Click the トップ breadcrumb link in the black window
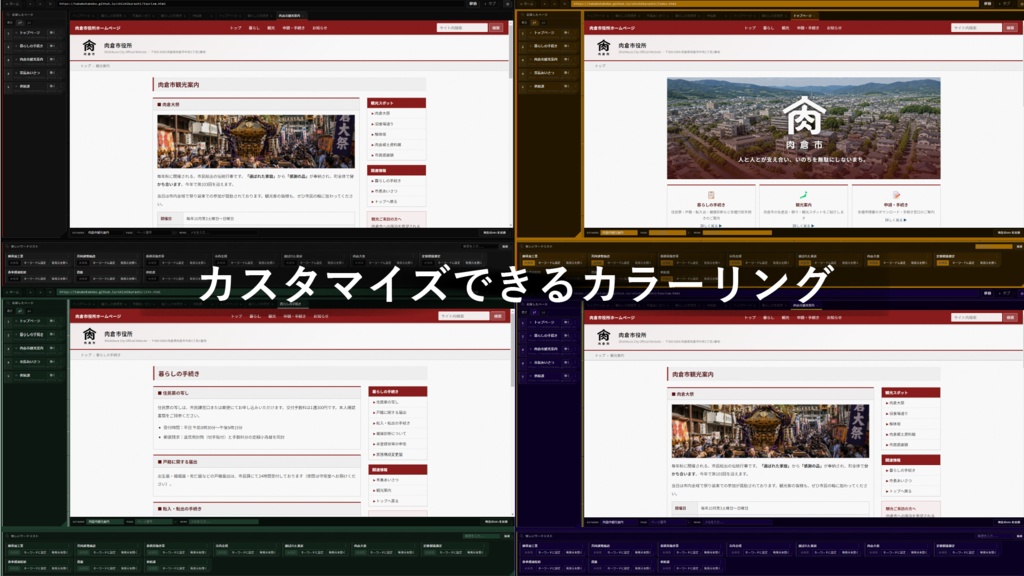The image size is (1024, 576). (x=86, y=66)
